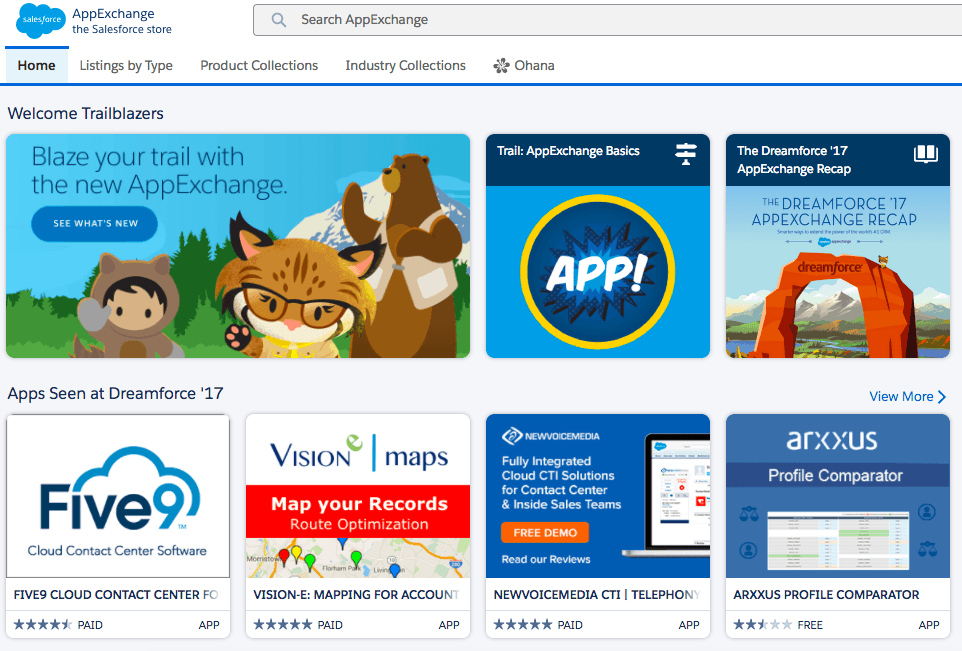Open the APP! trail badge image
Image resolution: width=962 pixels, height=651 pixels.
pyautogui.click(x=598, y=272)
